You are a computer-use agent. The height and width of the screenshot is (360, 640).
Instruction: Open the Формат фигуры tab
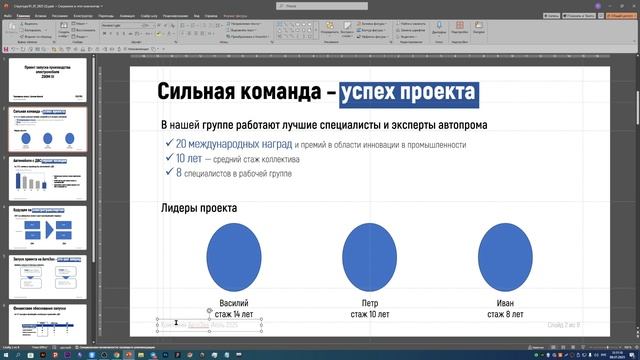pos(235,16)
